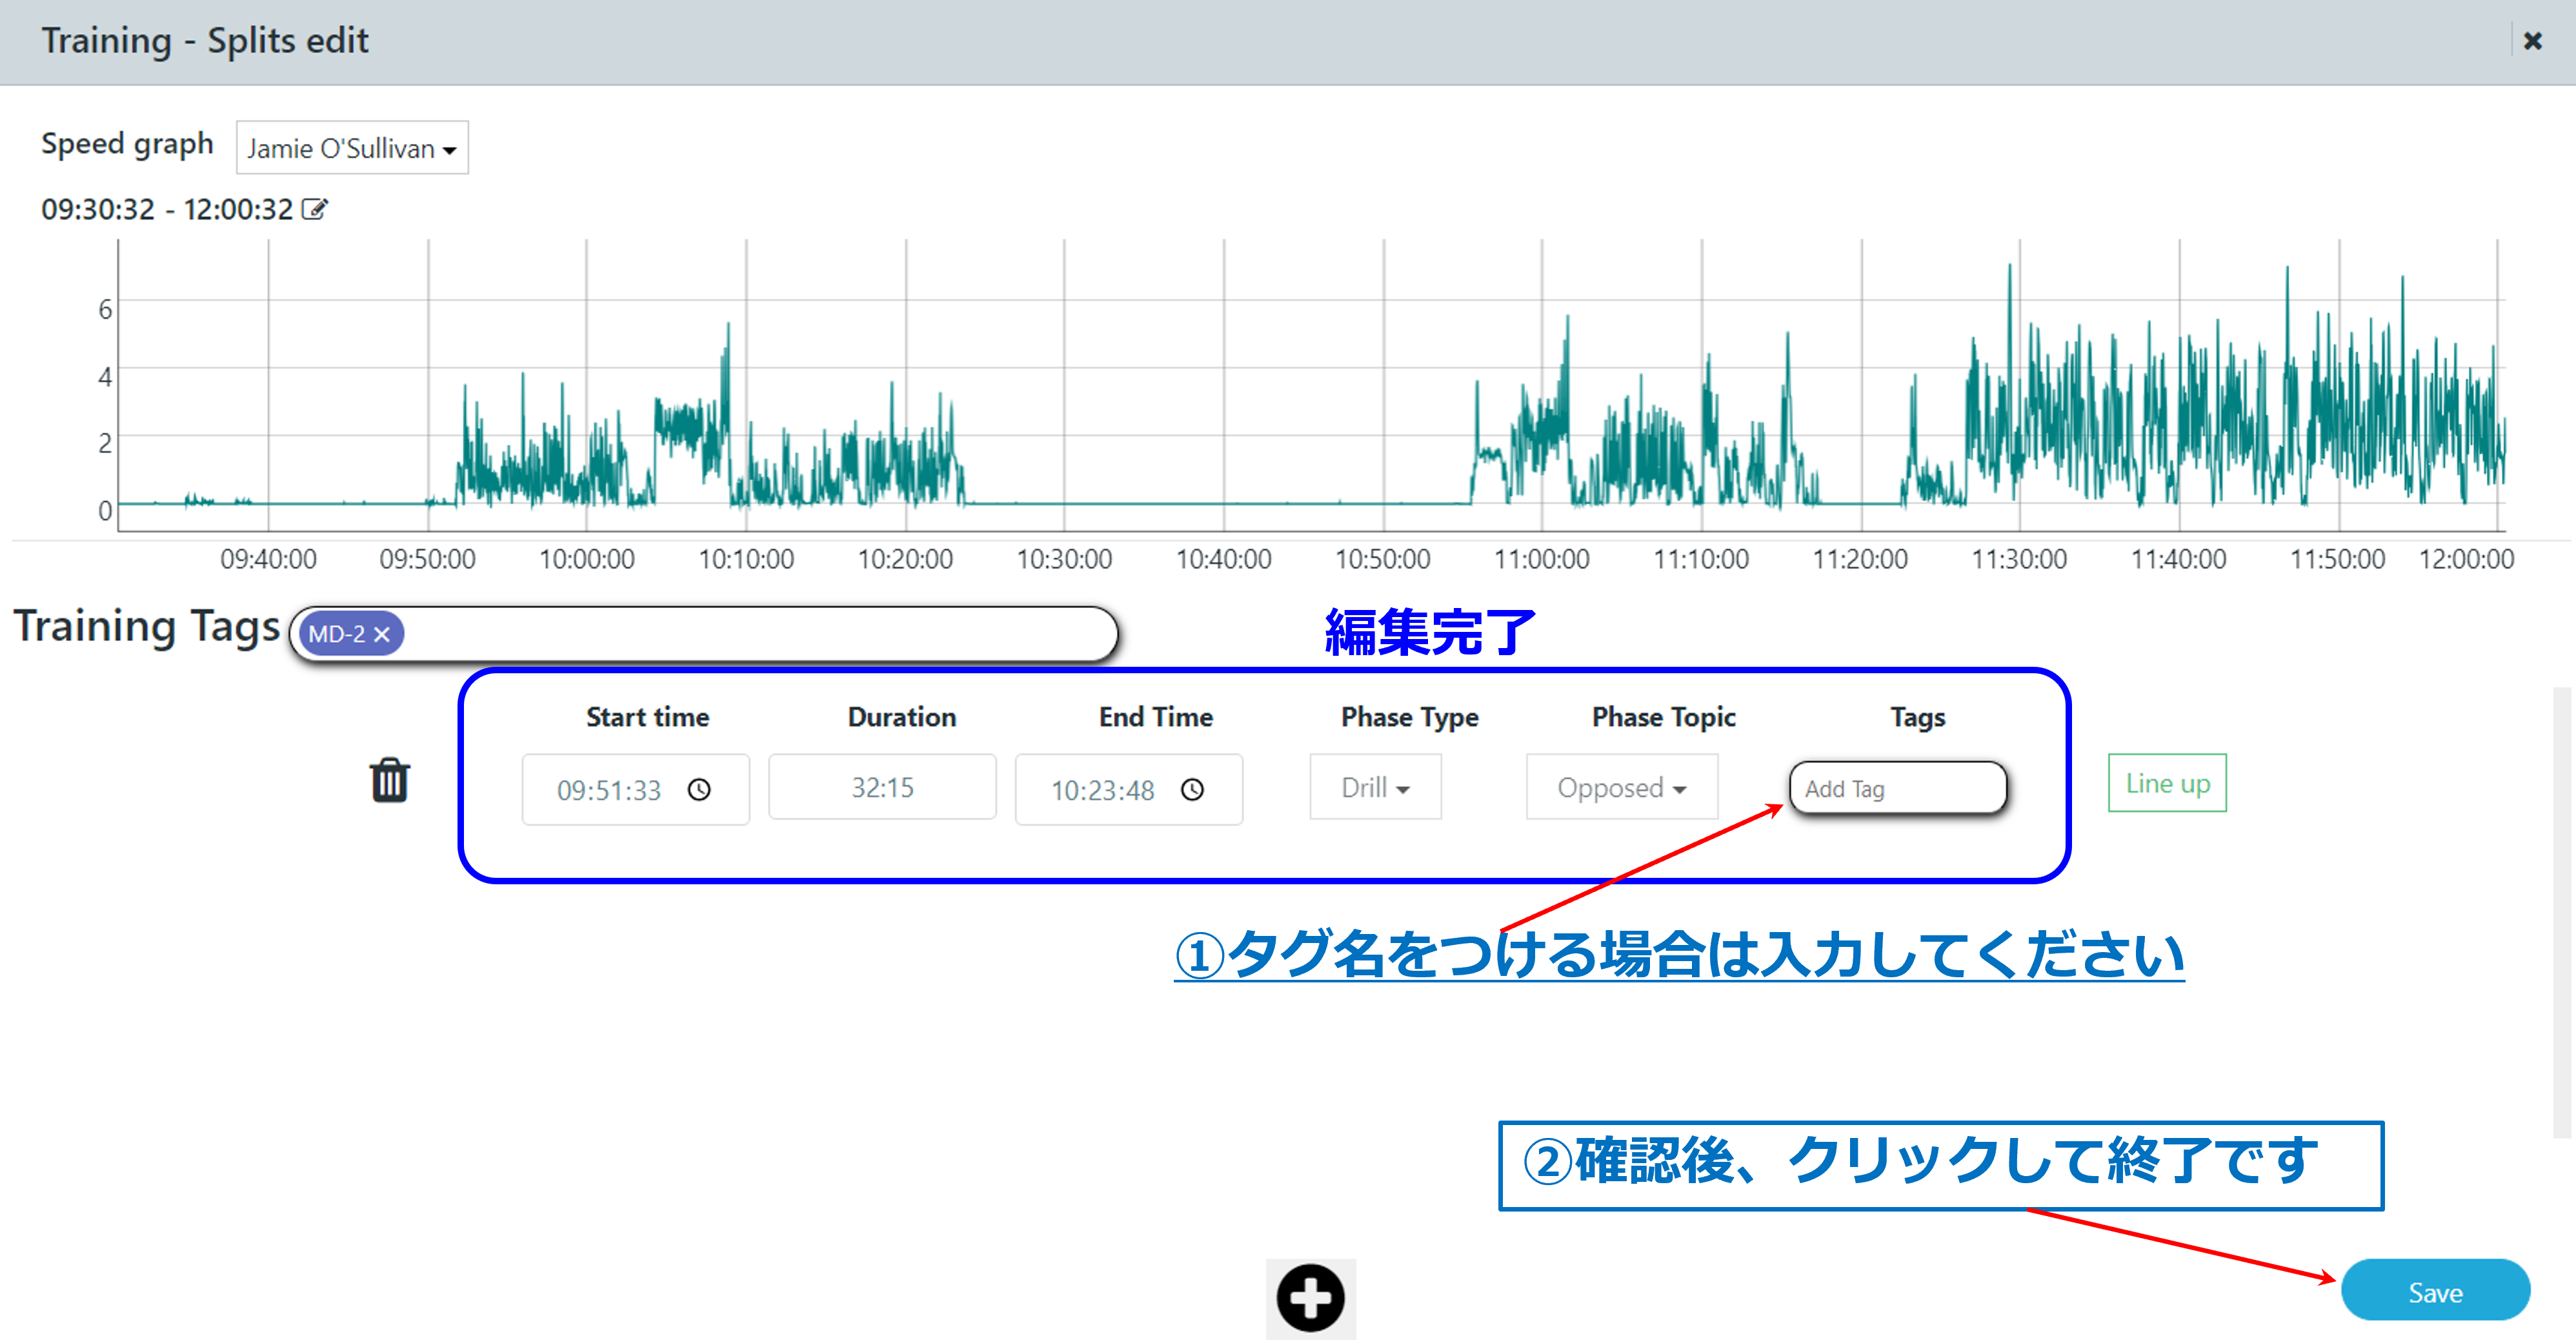Click the Speed graph label
This screenshot has width=2576, height=1340.
127,144
